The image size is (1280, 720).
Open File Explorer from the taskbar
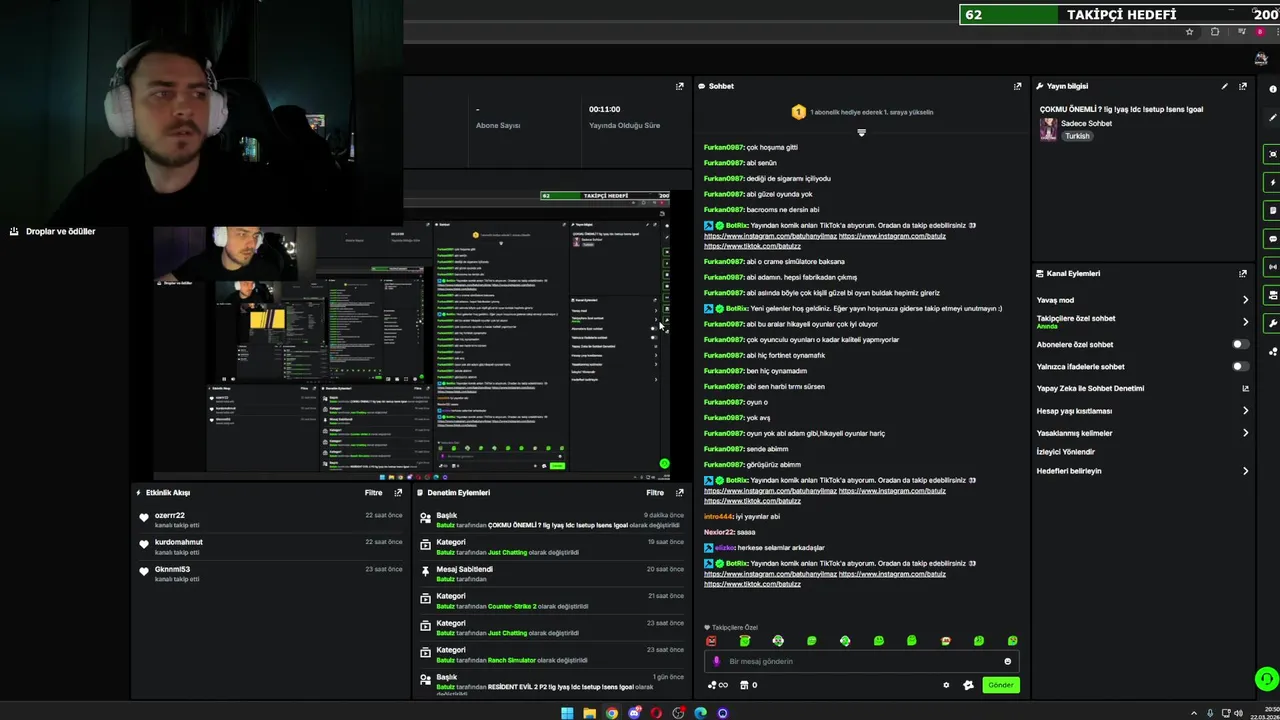coord(589,713)
